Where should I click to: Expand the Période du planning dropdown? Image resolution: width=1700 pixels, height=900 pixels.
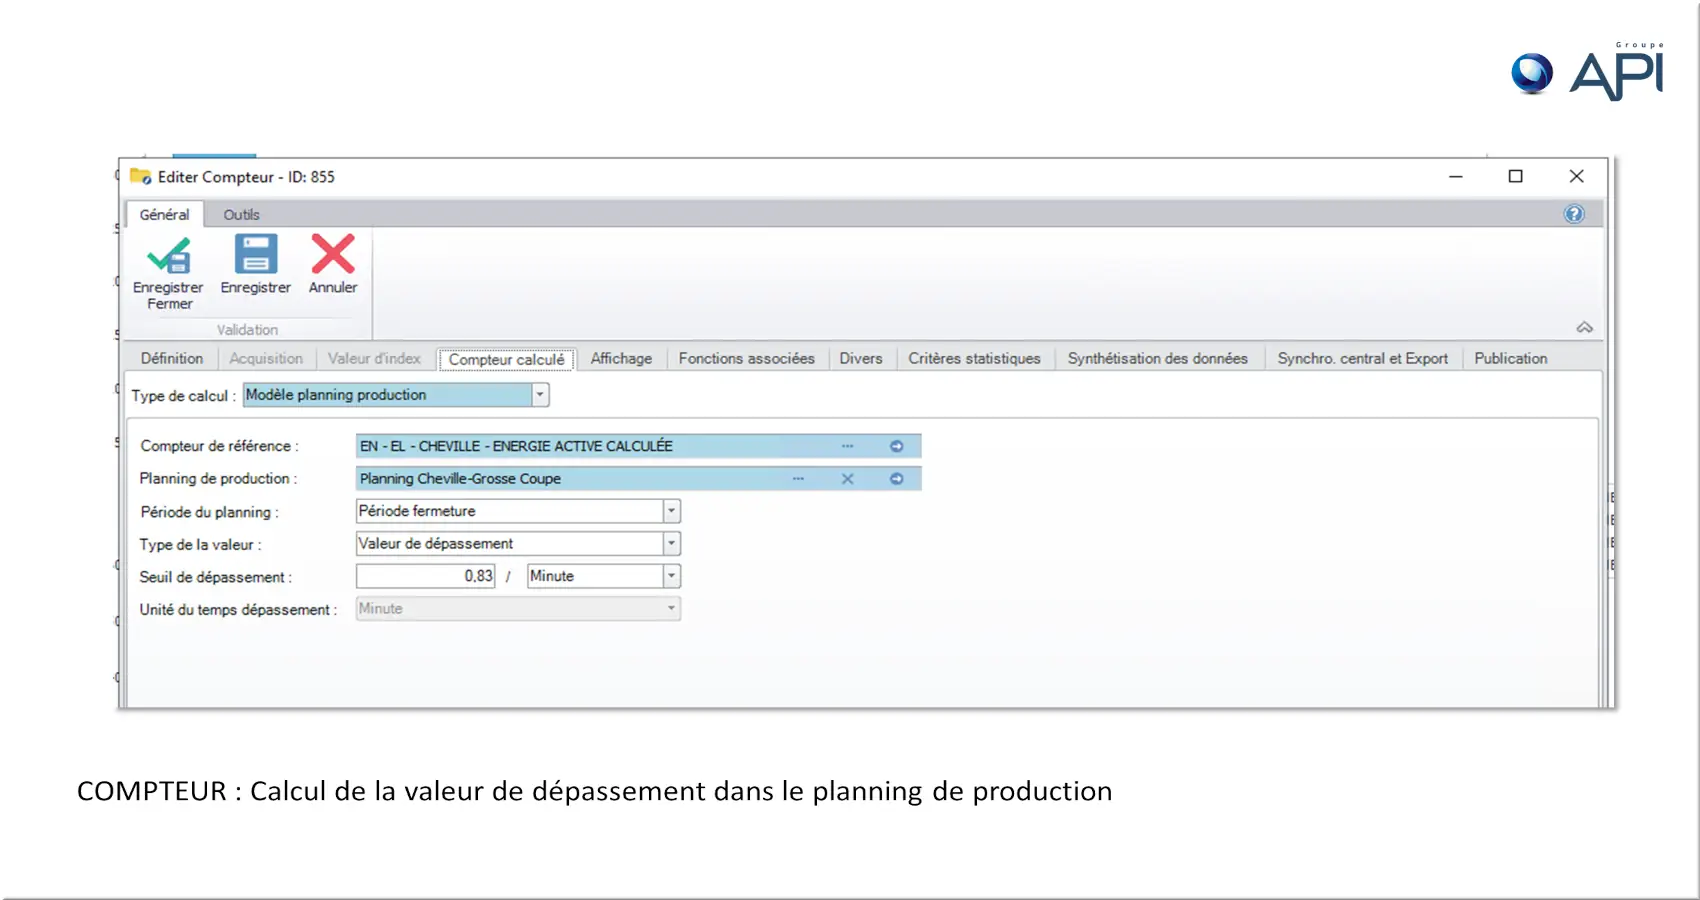coord(672,511)
